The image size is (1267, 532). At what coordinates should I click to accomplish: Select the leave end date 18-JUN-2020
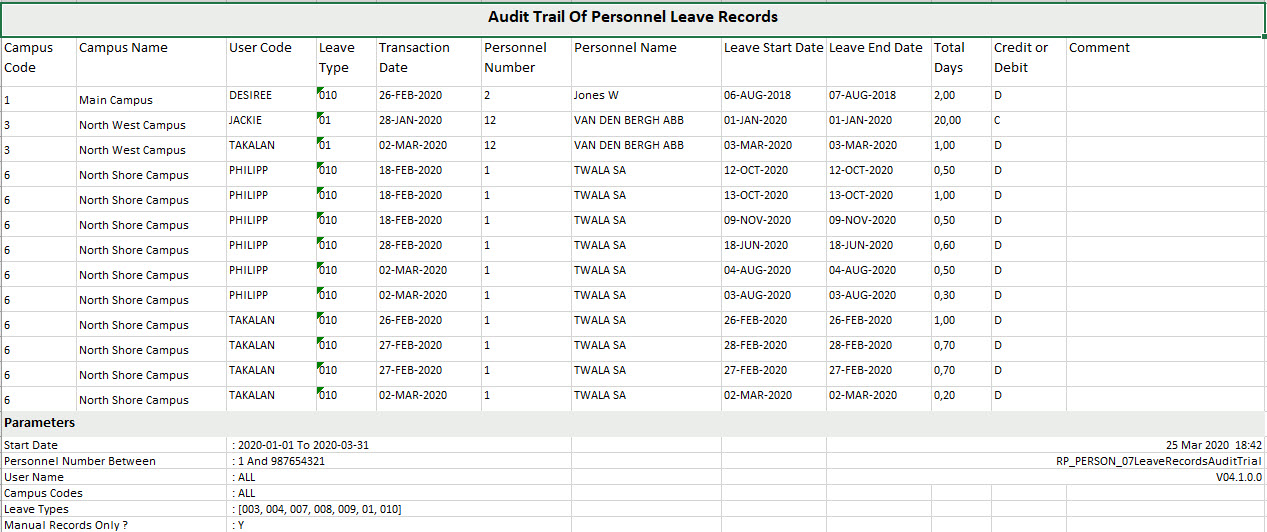coord(860,246)
